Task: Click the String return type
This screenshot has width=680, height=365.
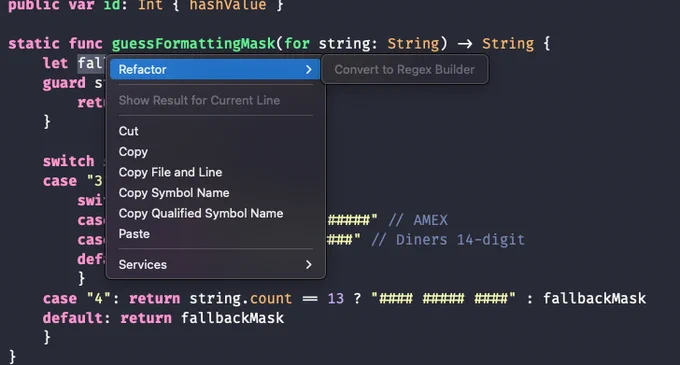Action: click(x=508, y=43)
